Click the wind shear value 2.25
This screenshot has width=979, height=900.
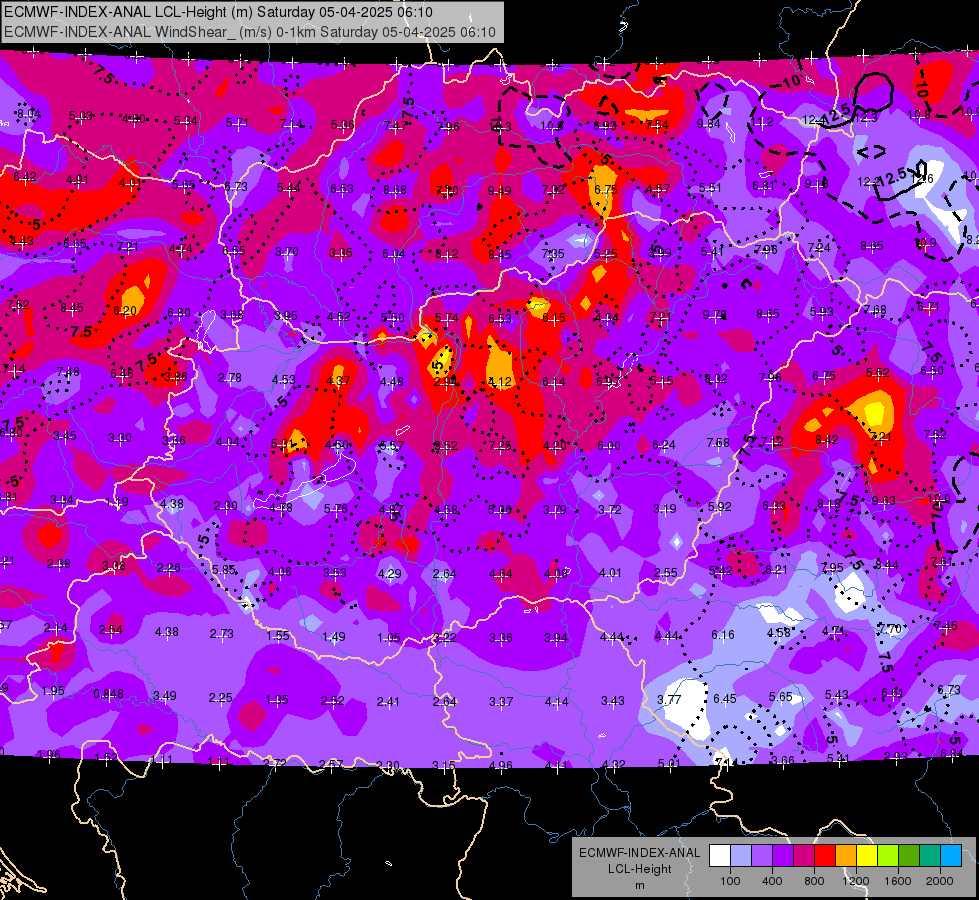(x=220, y=698)
